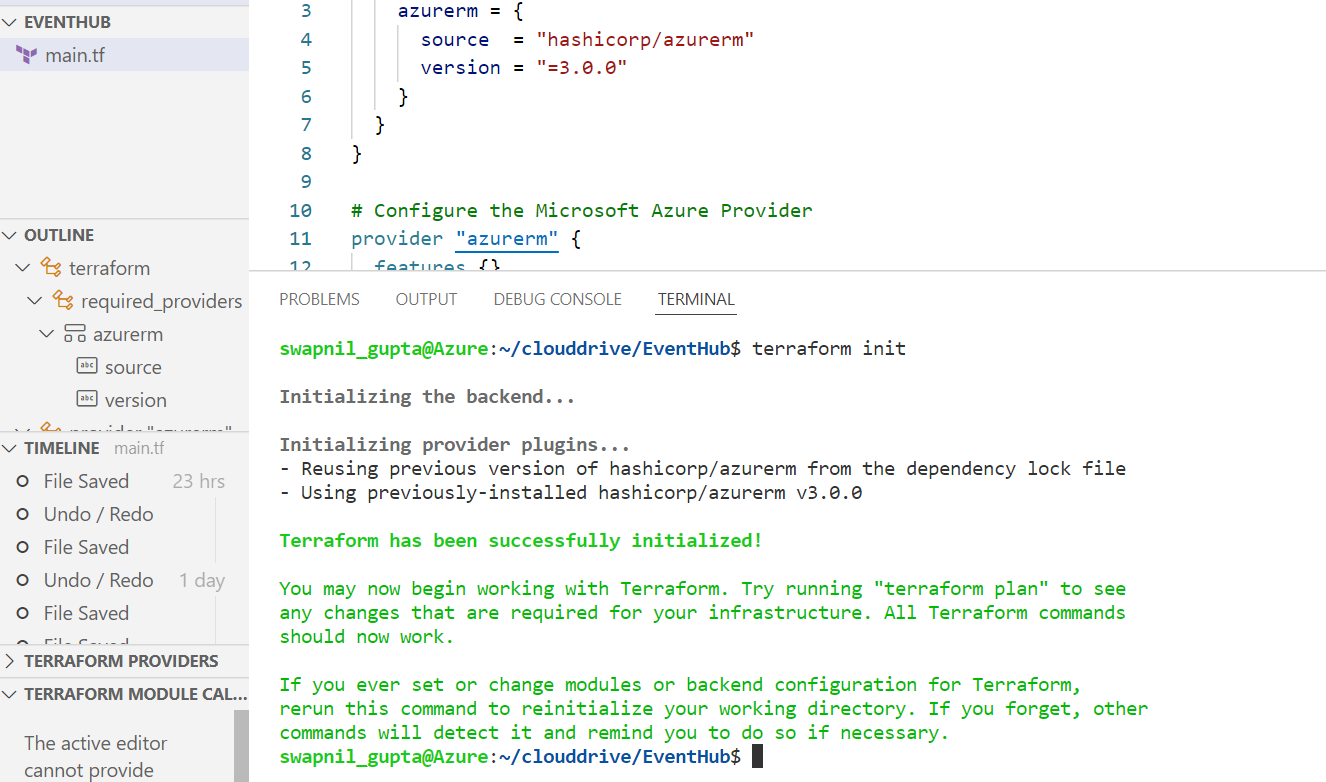Screen dimensions: 1326x782
Task: Open the DEBUG CONSOLE tab
Action: coord(557,299)
